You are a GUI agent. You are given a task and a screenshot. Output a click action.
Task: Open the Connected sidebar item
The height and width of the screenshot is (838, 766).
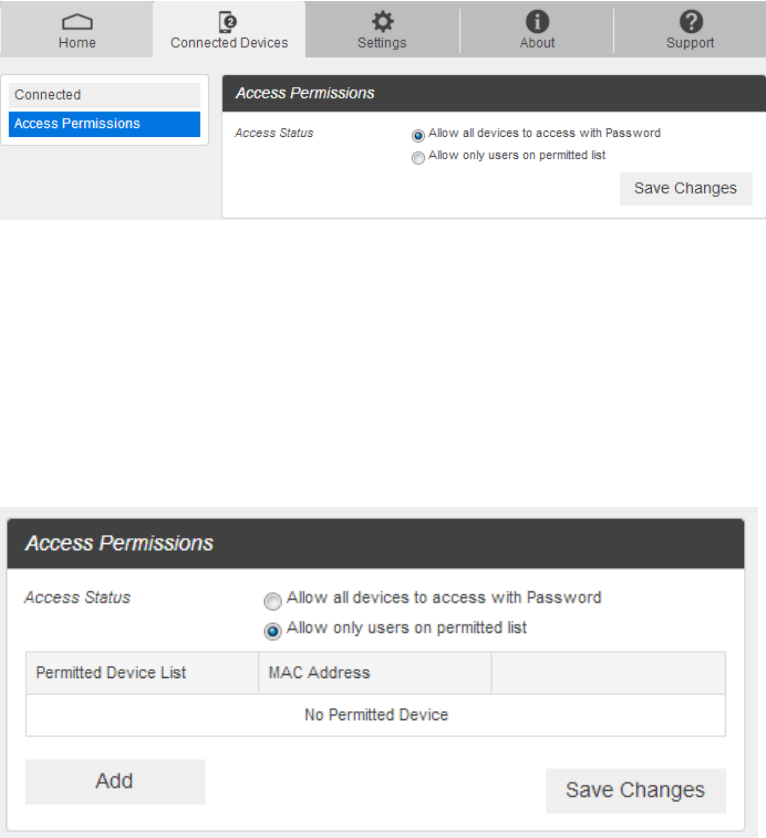[104, 95]
